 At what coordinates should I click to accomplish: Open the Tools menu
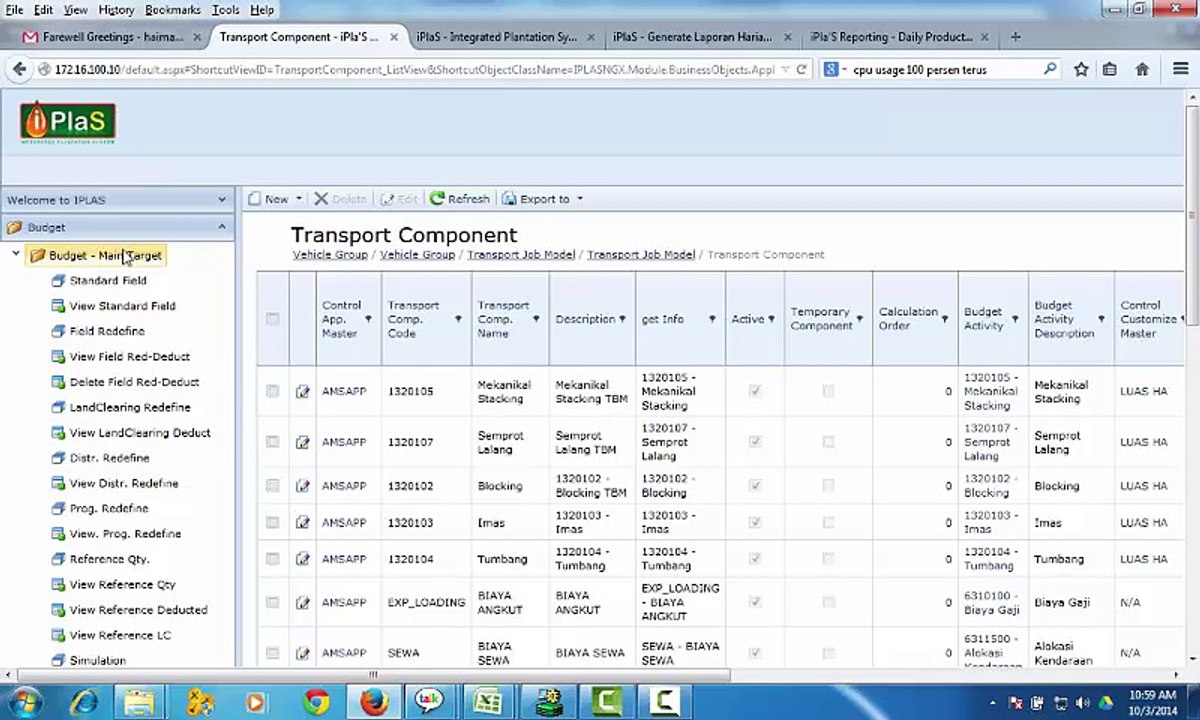pos(226,9)
